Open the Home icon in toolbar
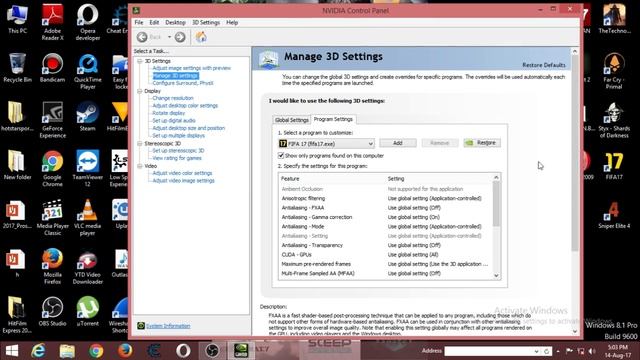The height and width of the screenshot is (360, 640). [x=201, y=37]
